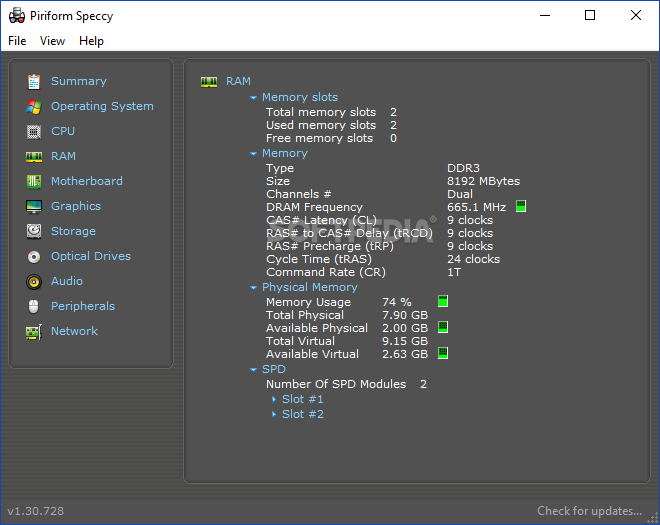Viewport: 660px width, 525px height.
Task: Click the '665.1 MHz' frequency value
Action: pyautogui.click(x=476, y=208)
